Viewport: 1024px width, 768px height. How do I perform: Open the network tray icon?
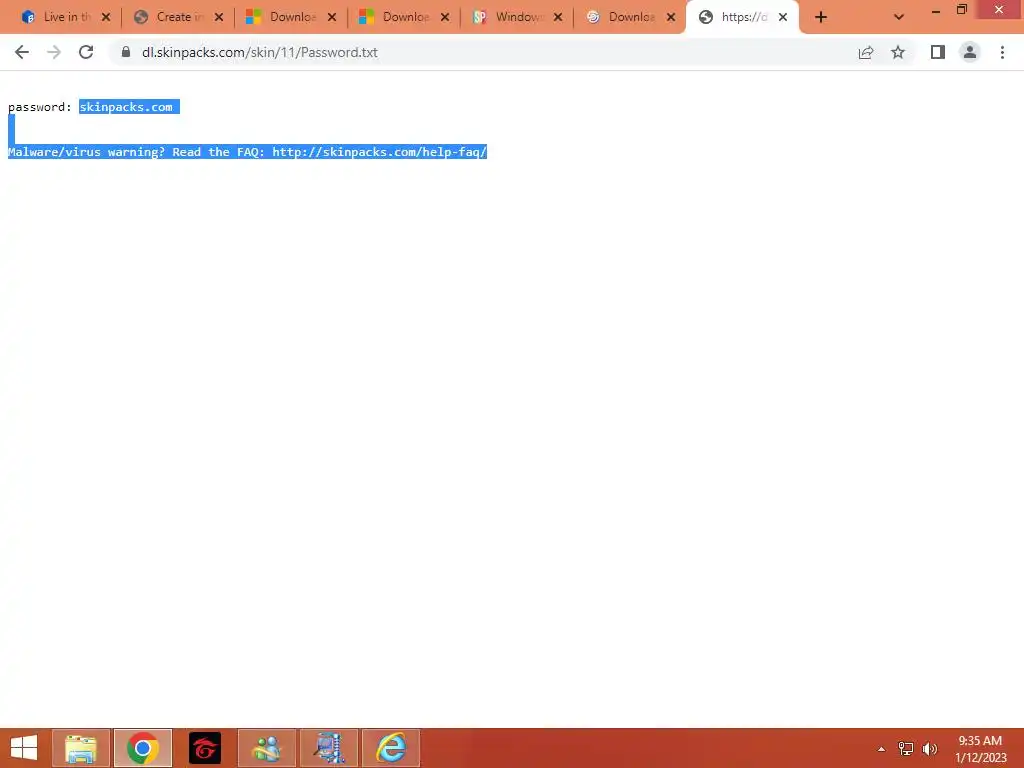tap(906, 748)
